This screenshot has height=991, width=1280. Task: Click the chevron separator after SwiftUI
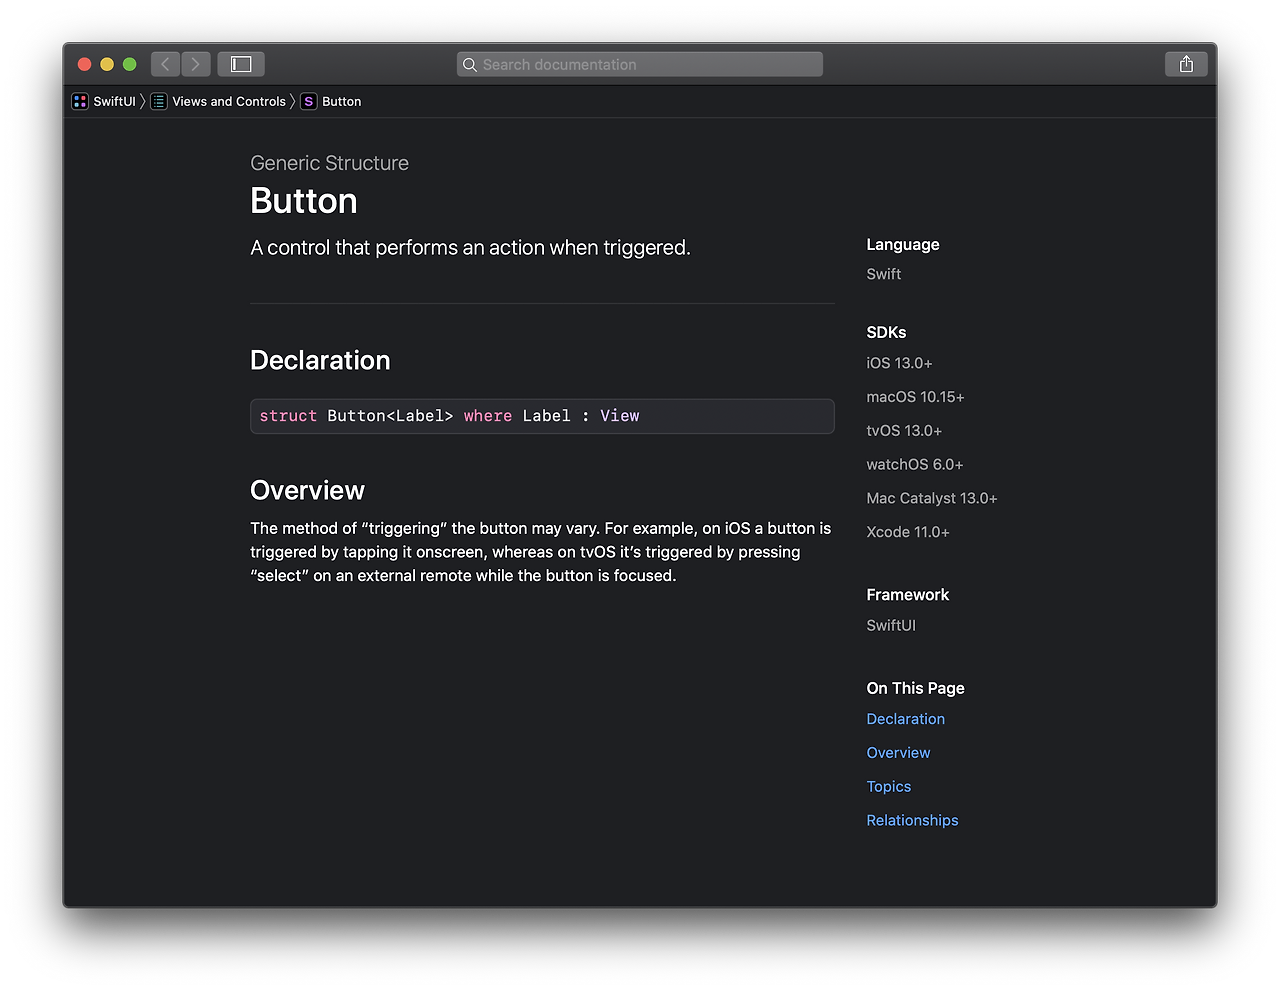(x=143, y=101)
